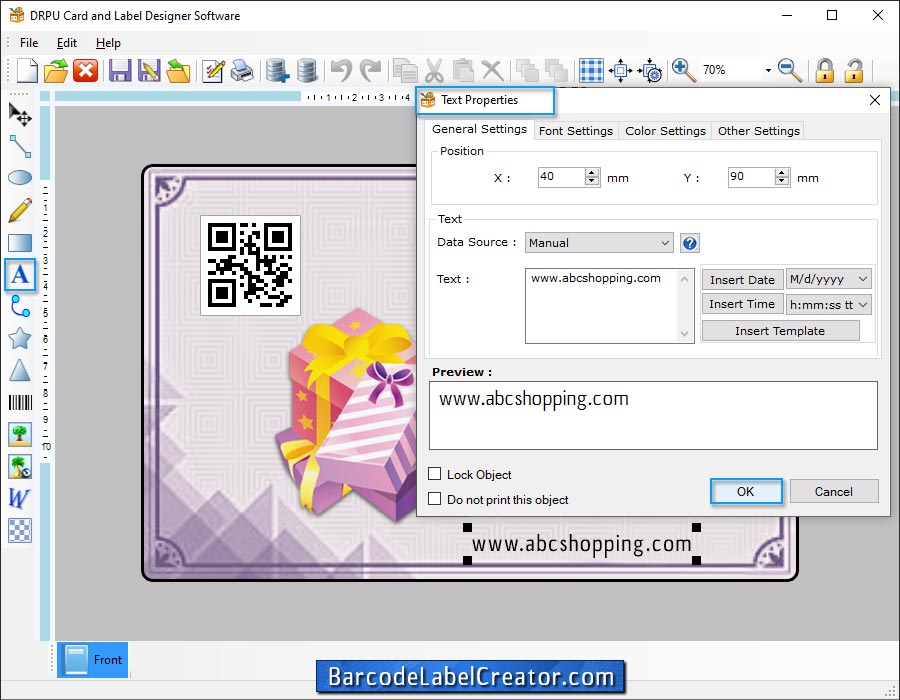Select the Triangle shape tool

click(x=20, y=371)
